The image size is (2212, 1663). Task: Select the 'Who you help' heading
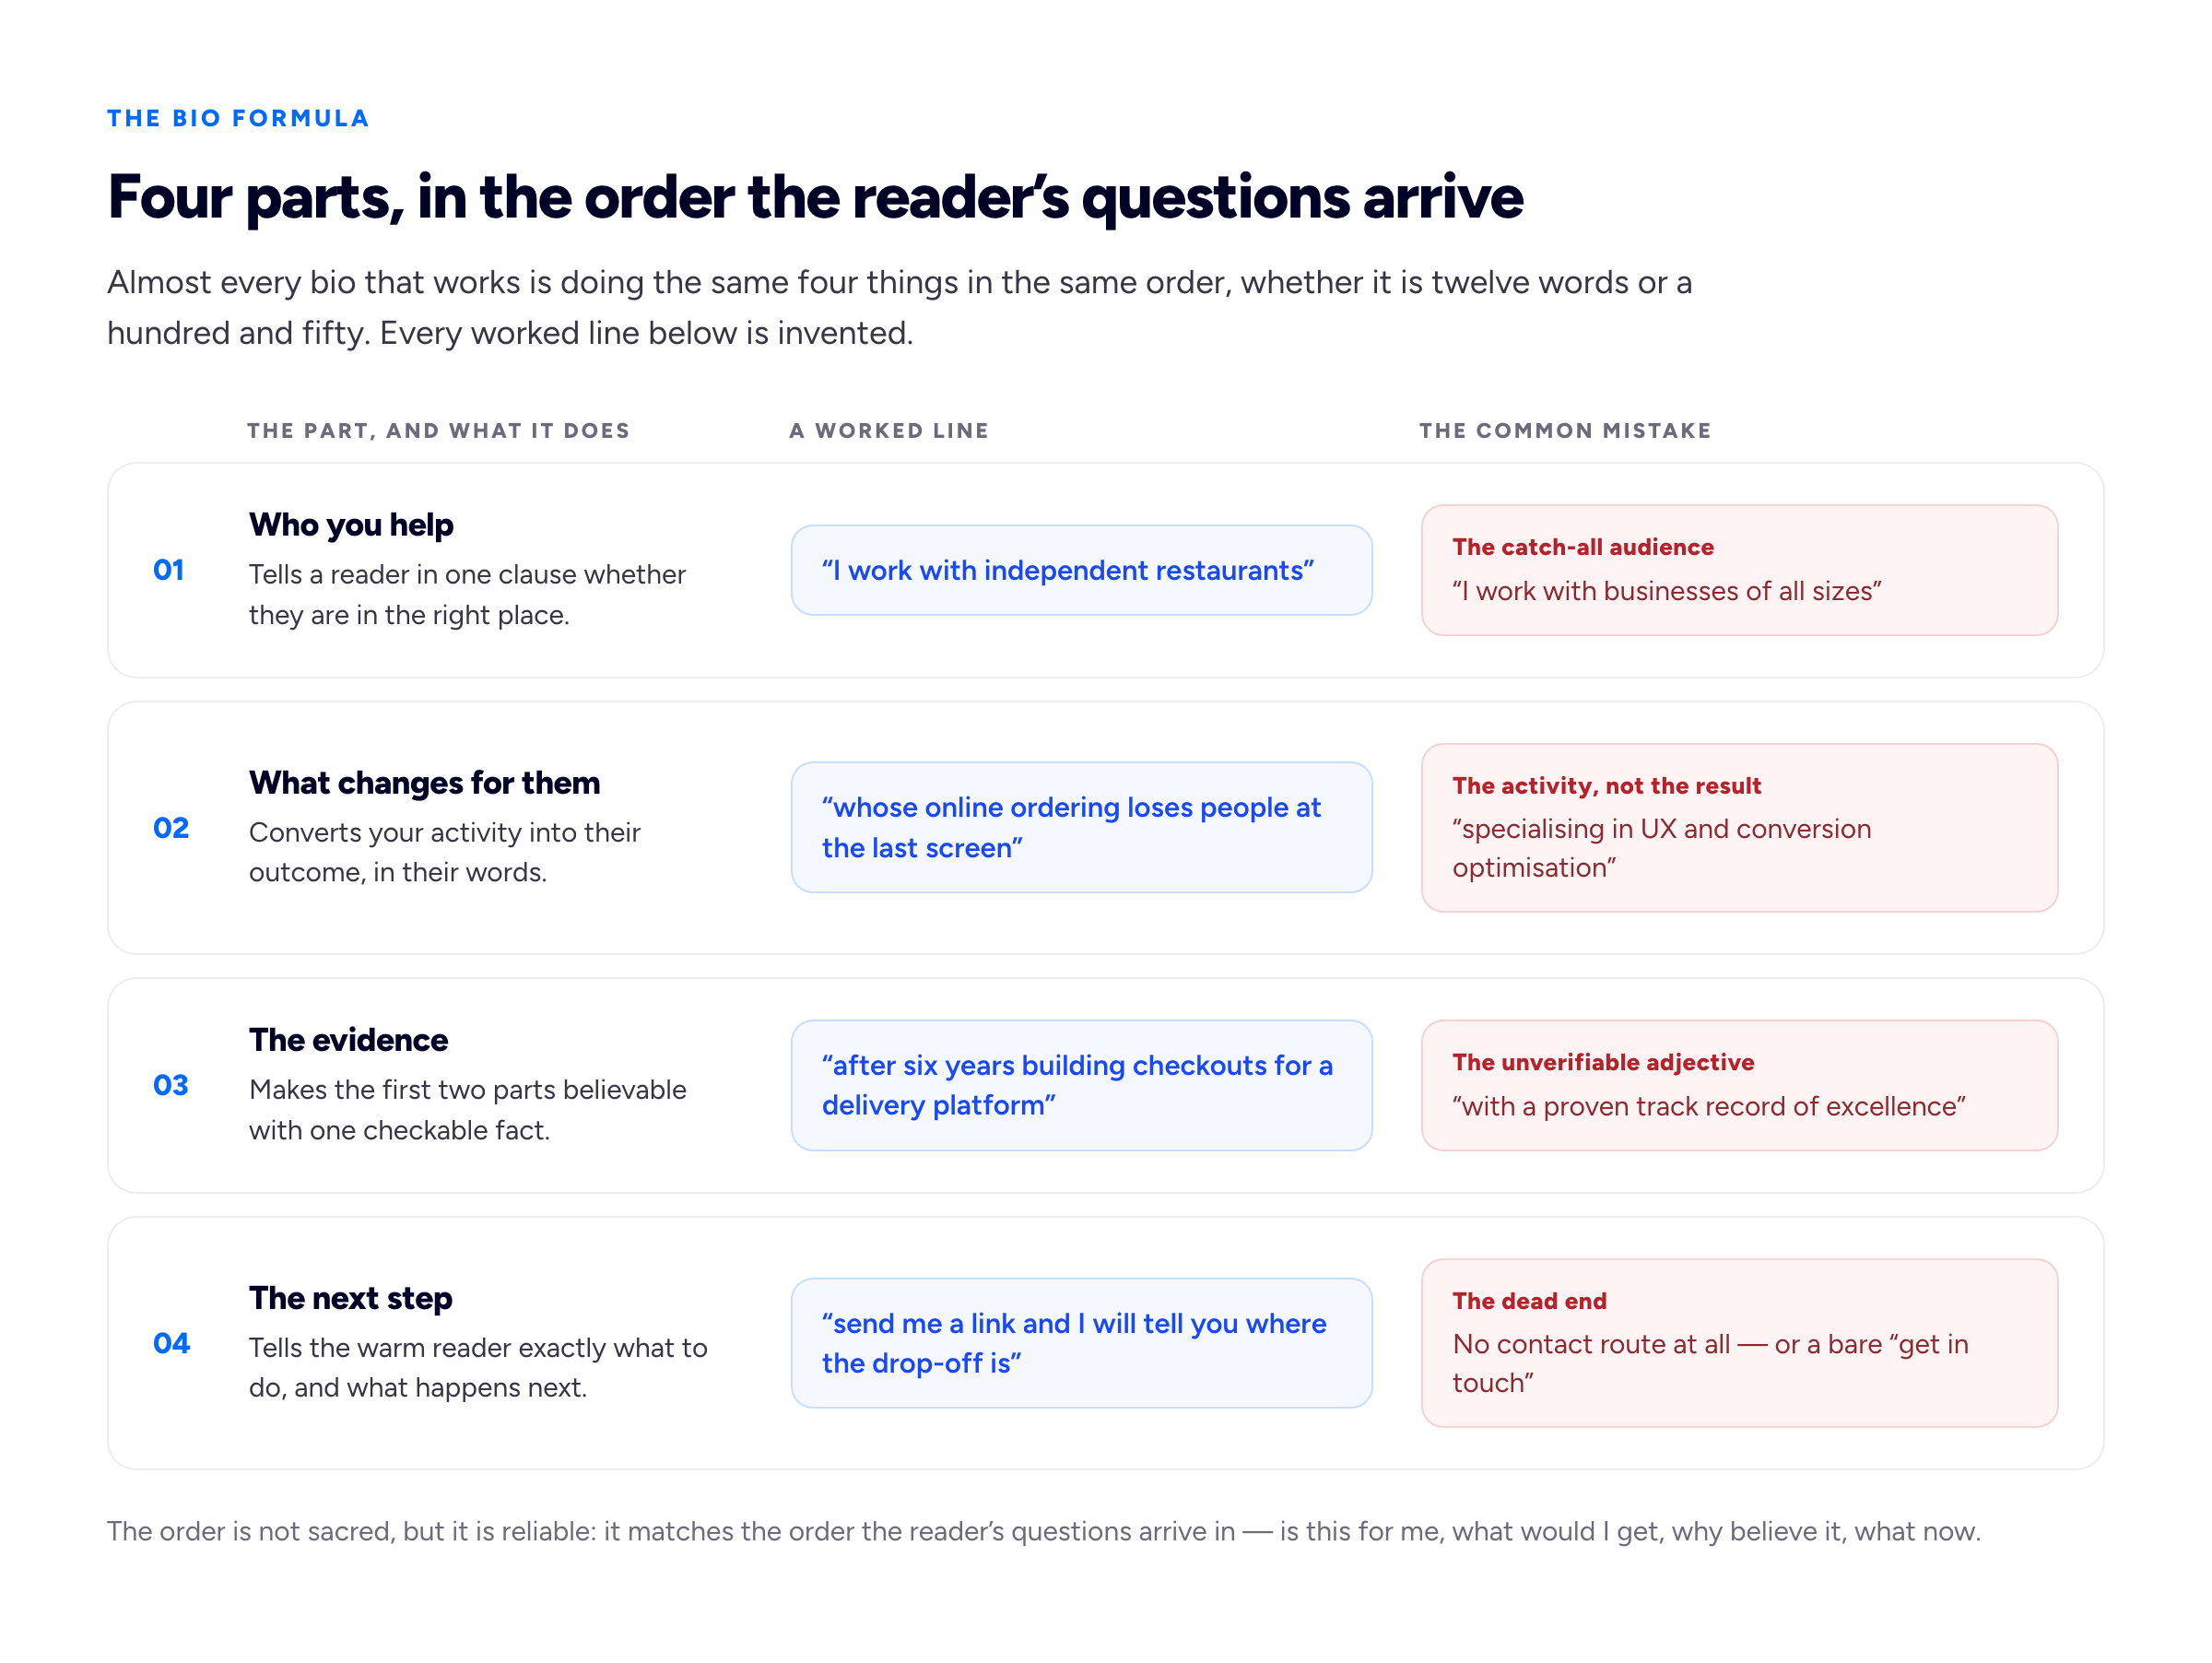tap(351, 525)
